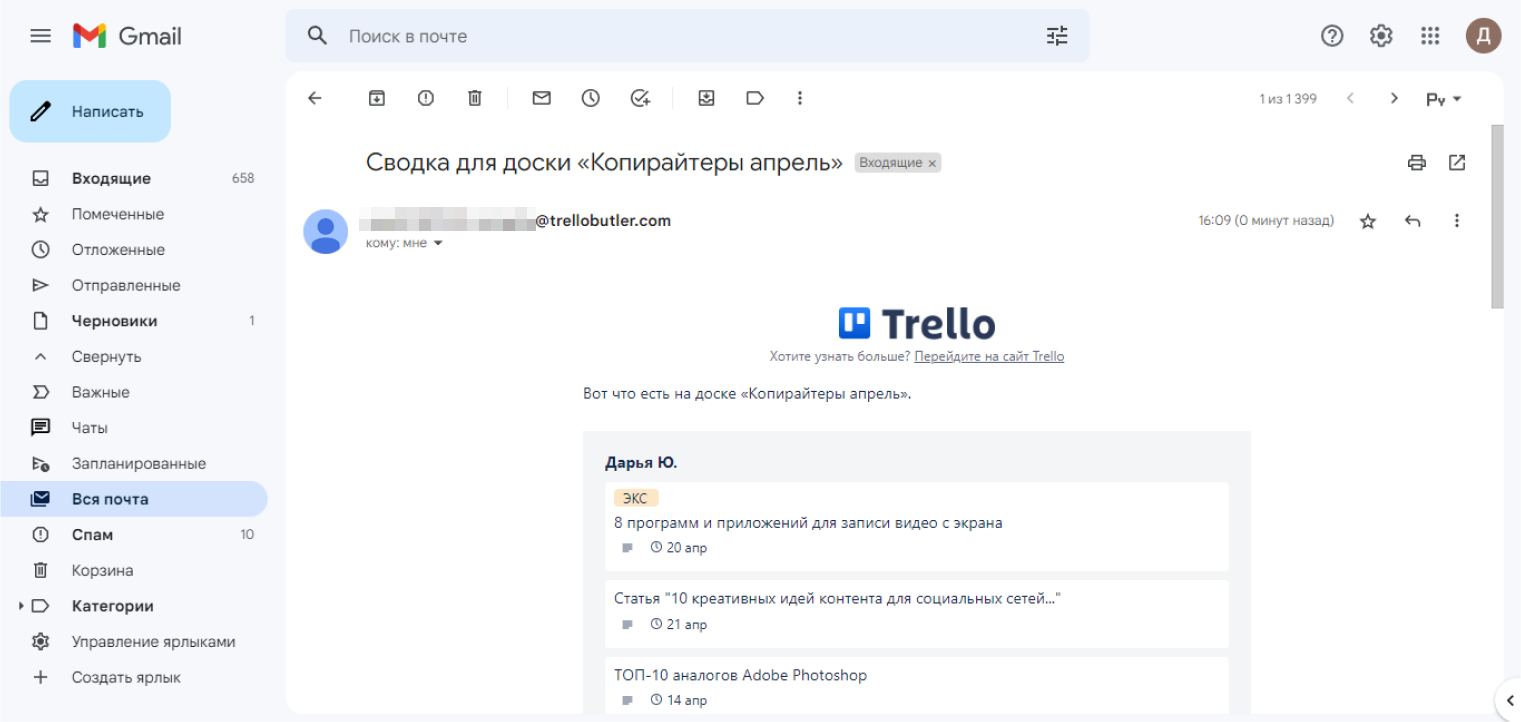Image resolution: width=1521 pixels, height=722 pixels.
Task: Archive this email
Action: [377, 98]
